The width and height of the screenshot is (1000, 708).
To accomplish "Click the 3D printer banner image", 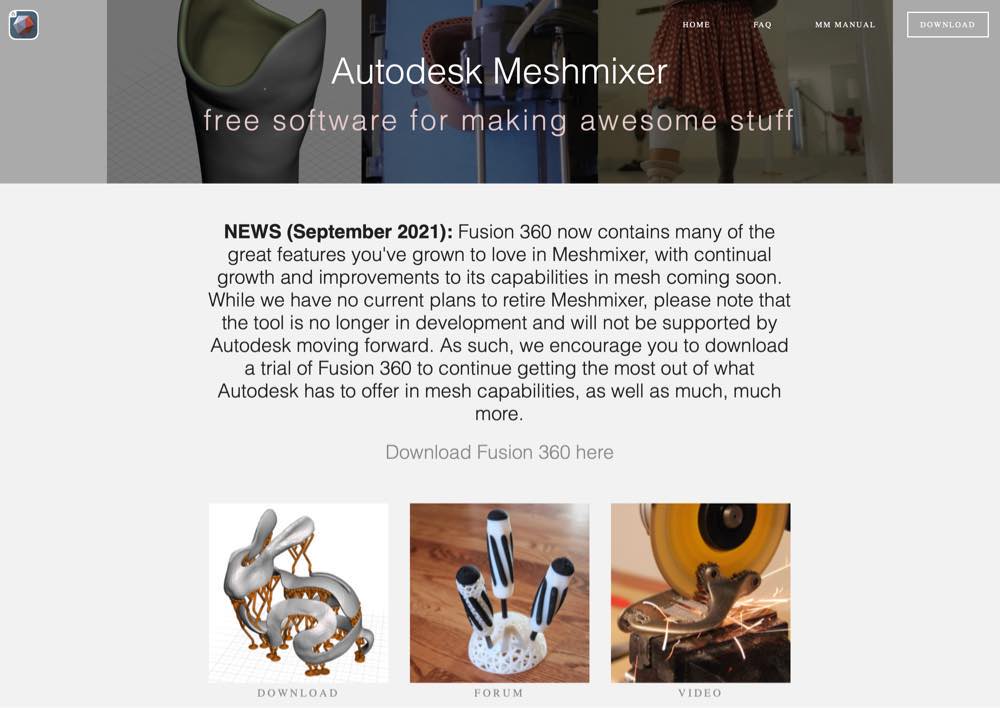I will (x=480, y=92).
